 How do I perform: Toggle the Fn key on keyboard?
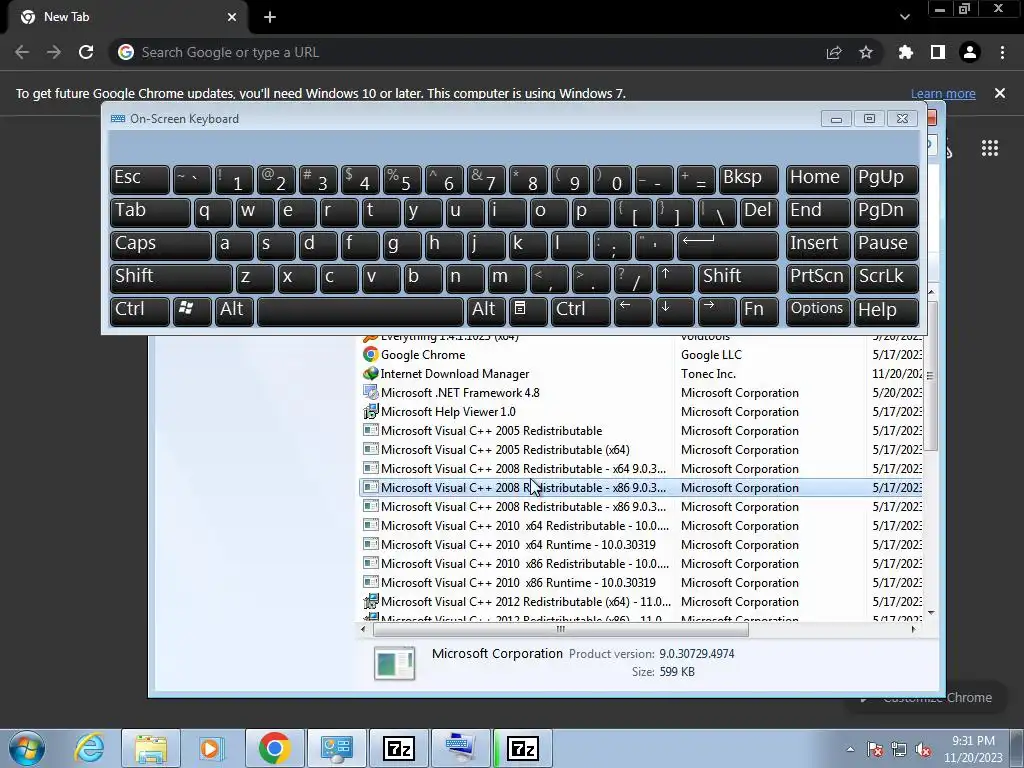click(x=759, y=311)
